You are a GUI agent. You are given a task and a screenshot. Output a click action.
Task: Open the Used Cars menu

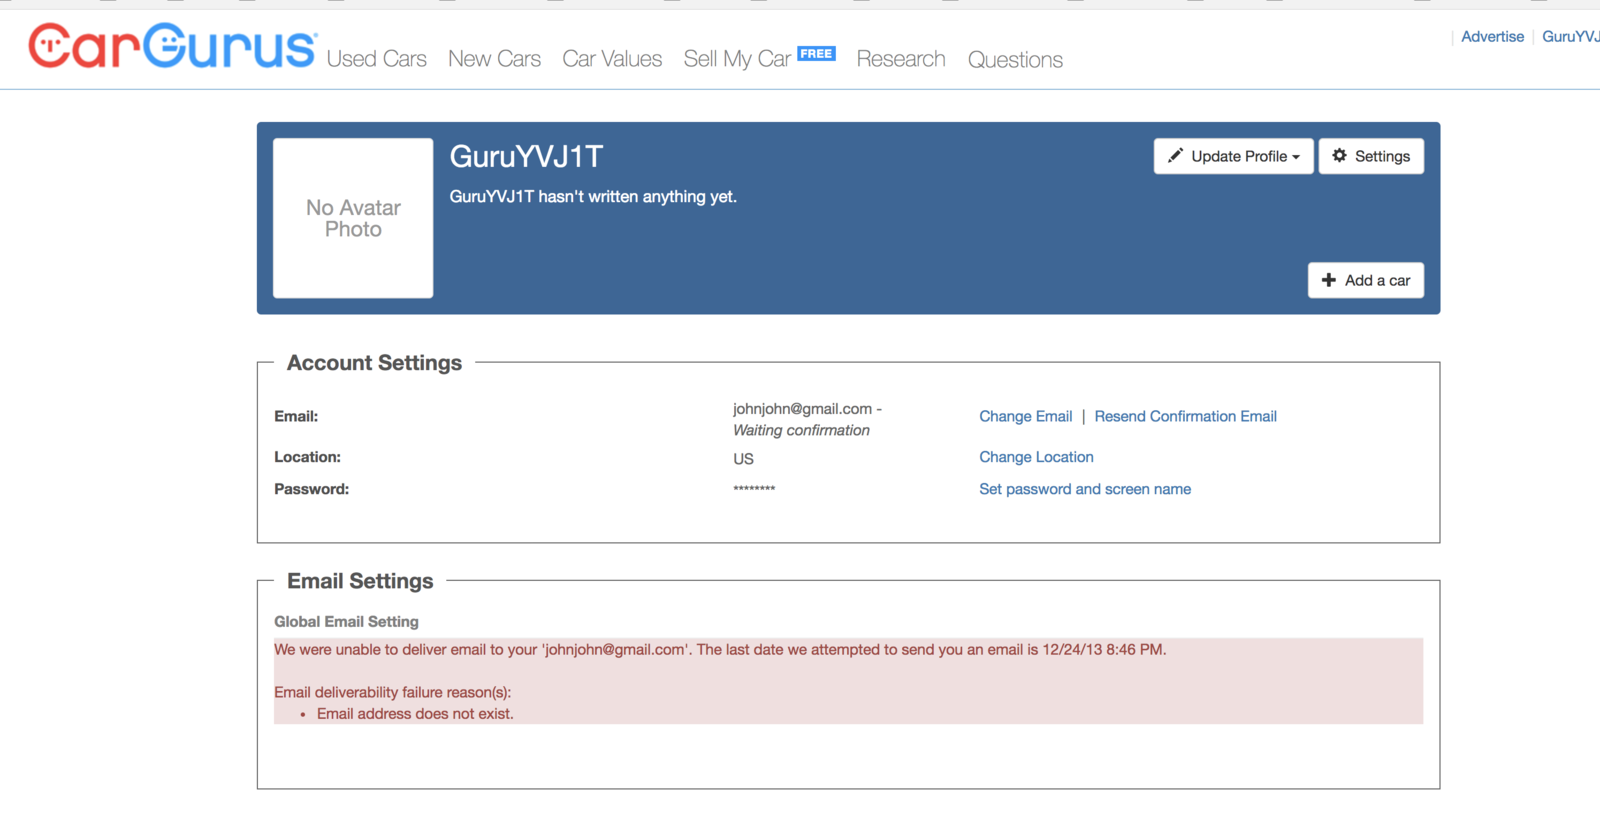click(376, 59)
